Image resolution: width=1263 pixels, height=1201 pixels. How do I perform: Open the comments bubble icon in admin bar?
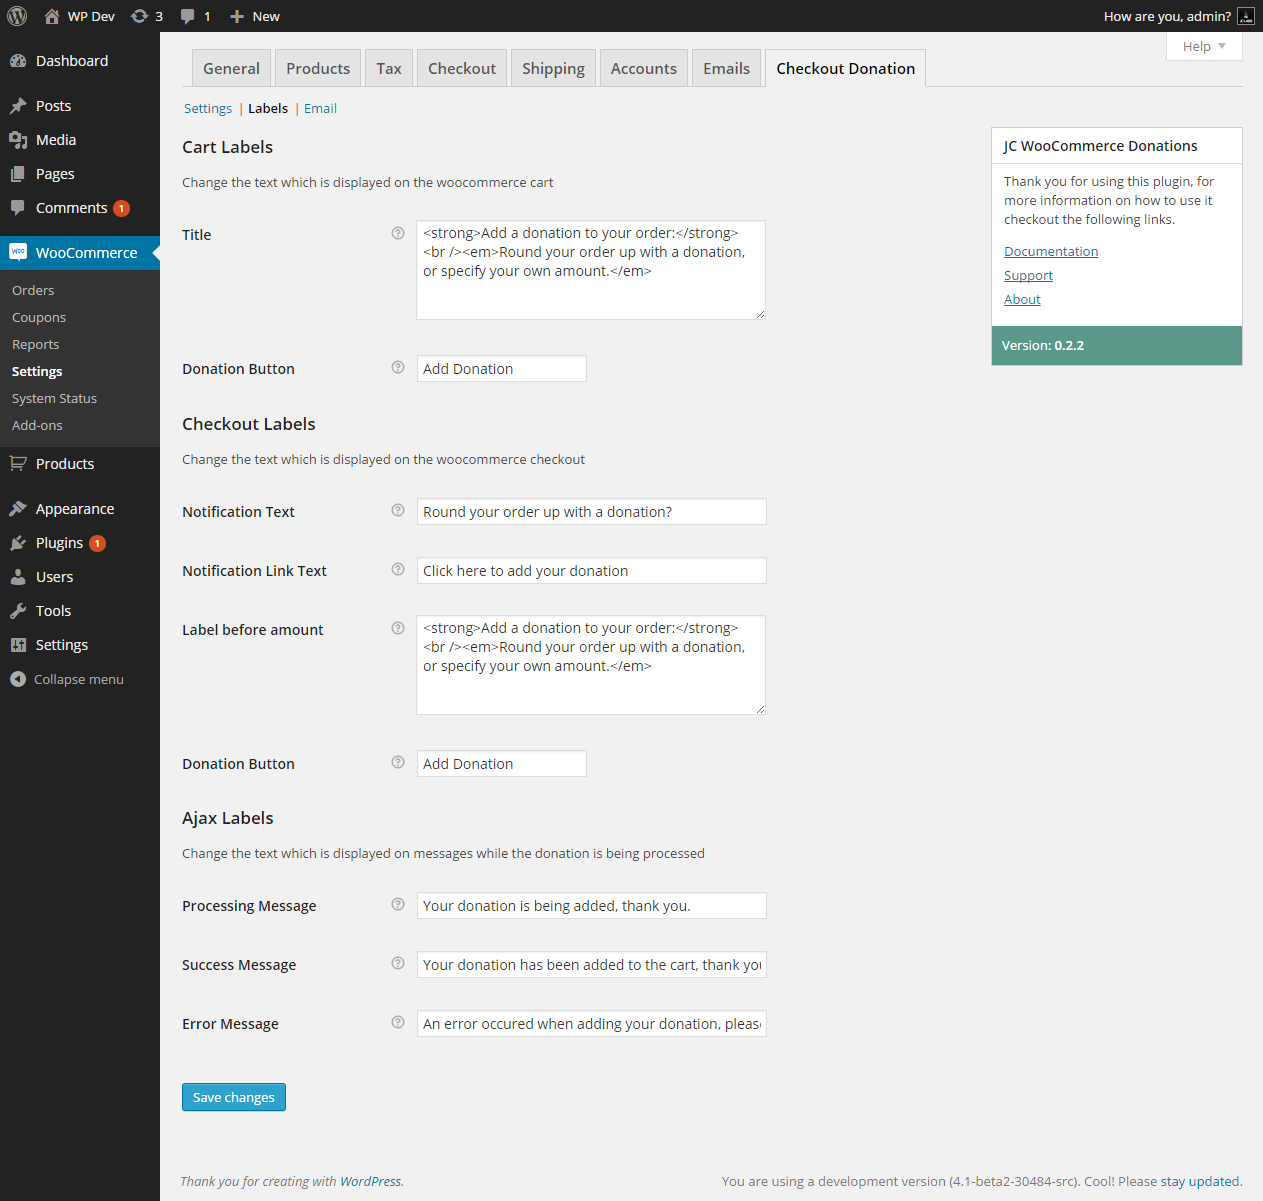(187, 16)
